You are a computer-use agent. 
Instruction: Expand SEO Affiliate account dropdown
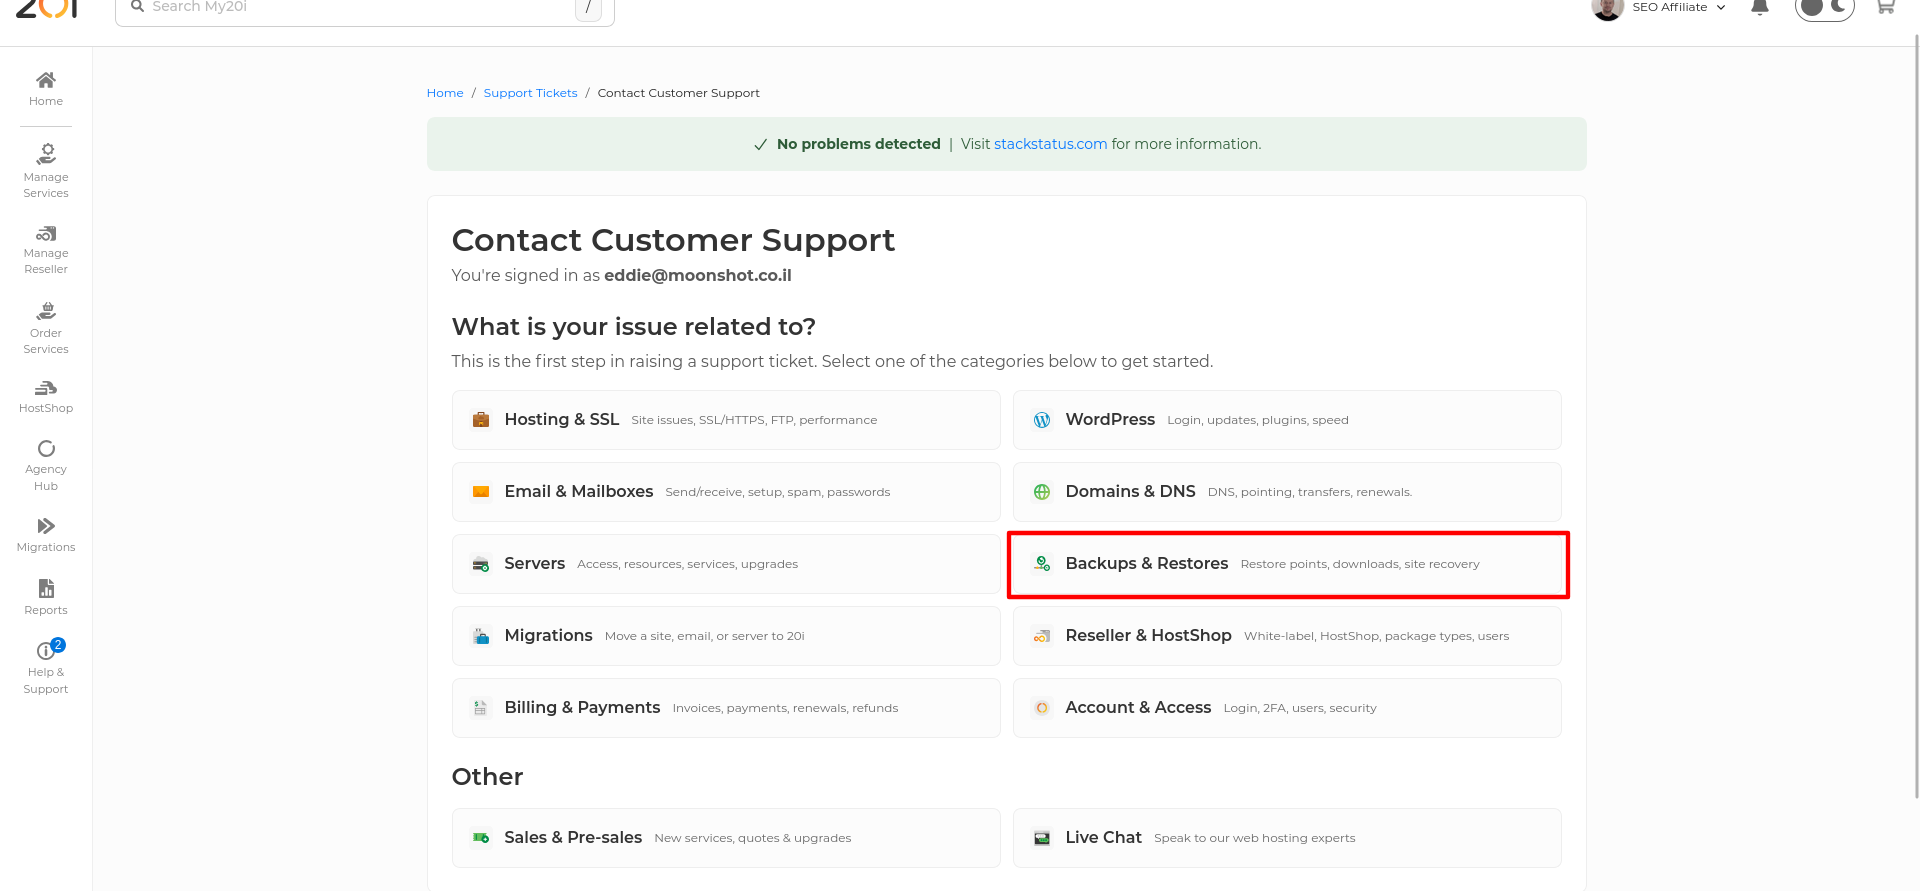click(1679, 7)
